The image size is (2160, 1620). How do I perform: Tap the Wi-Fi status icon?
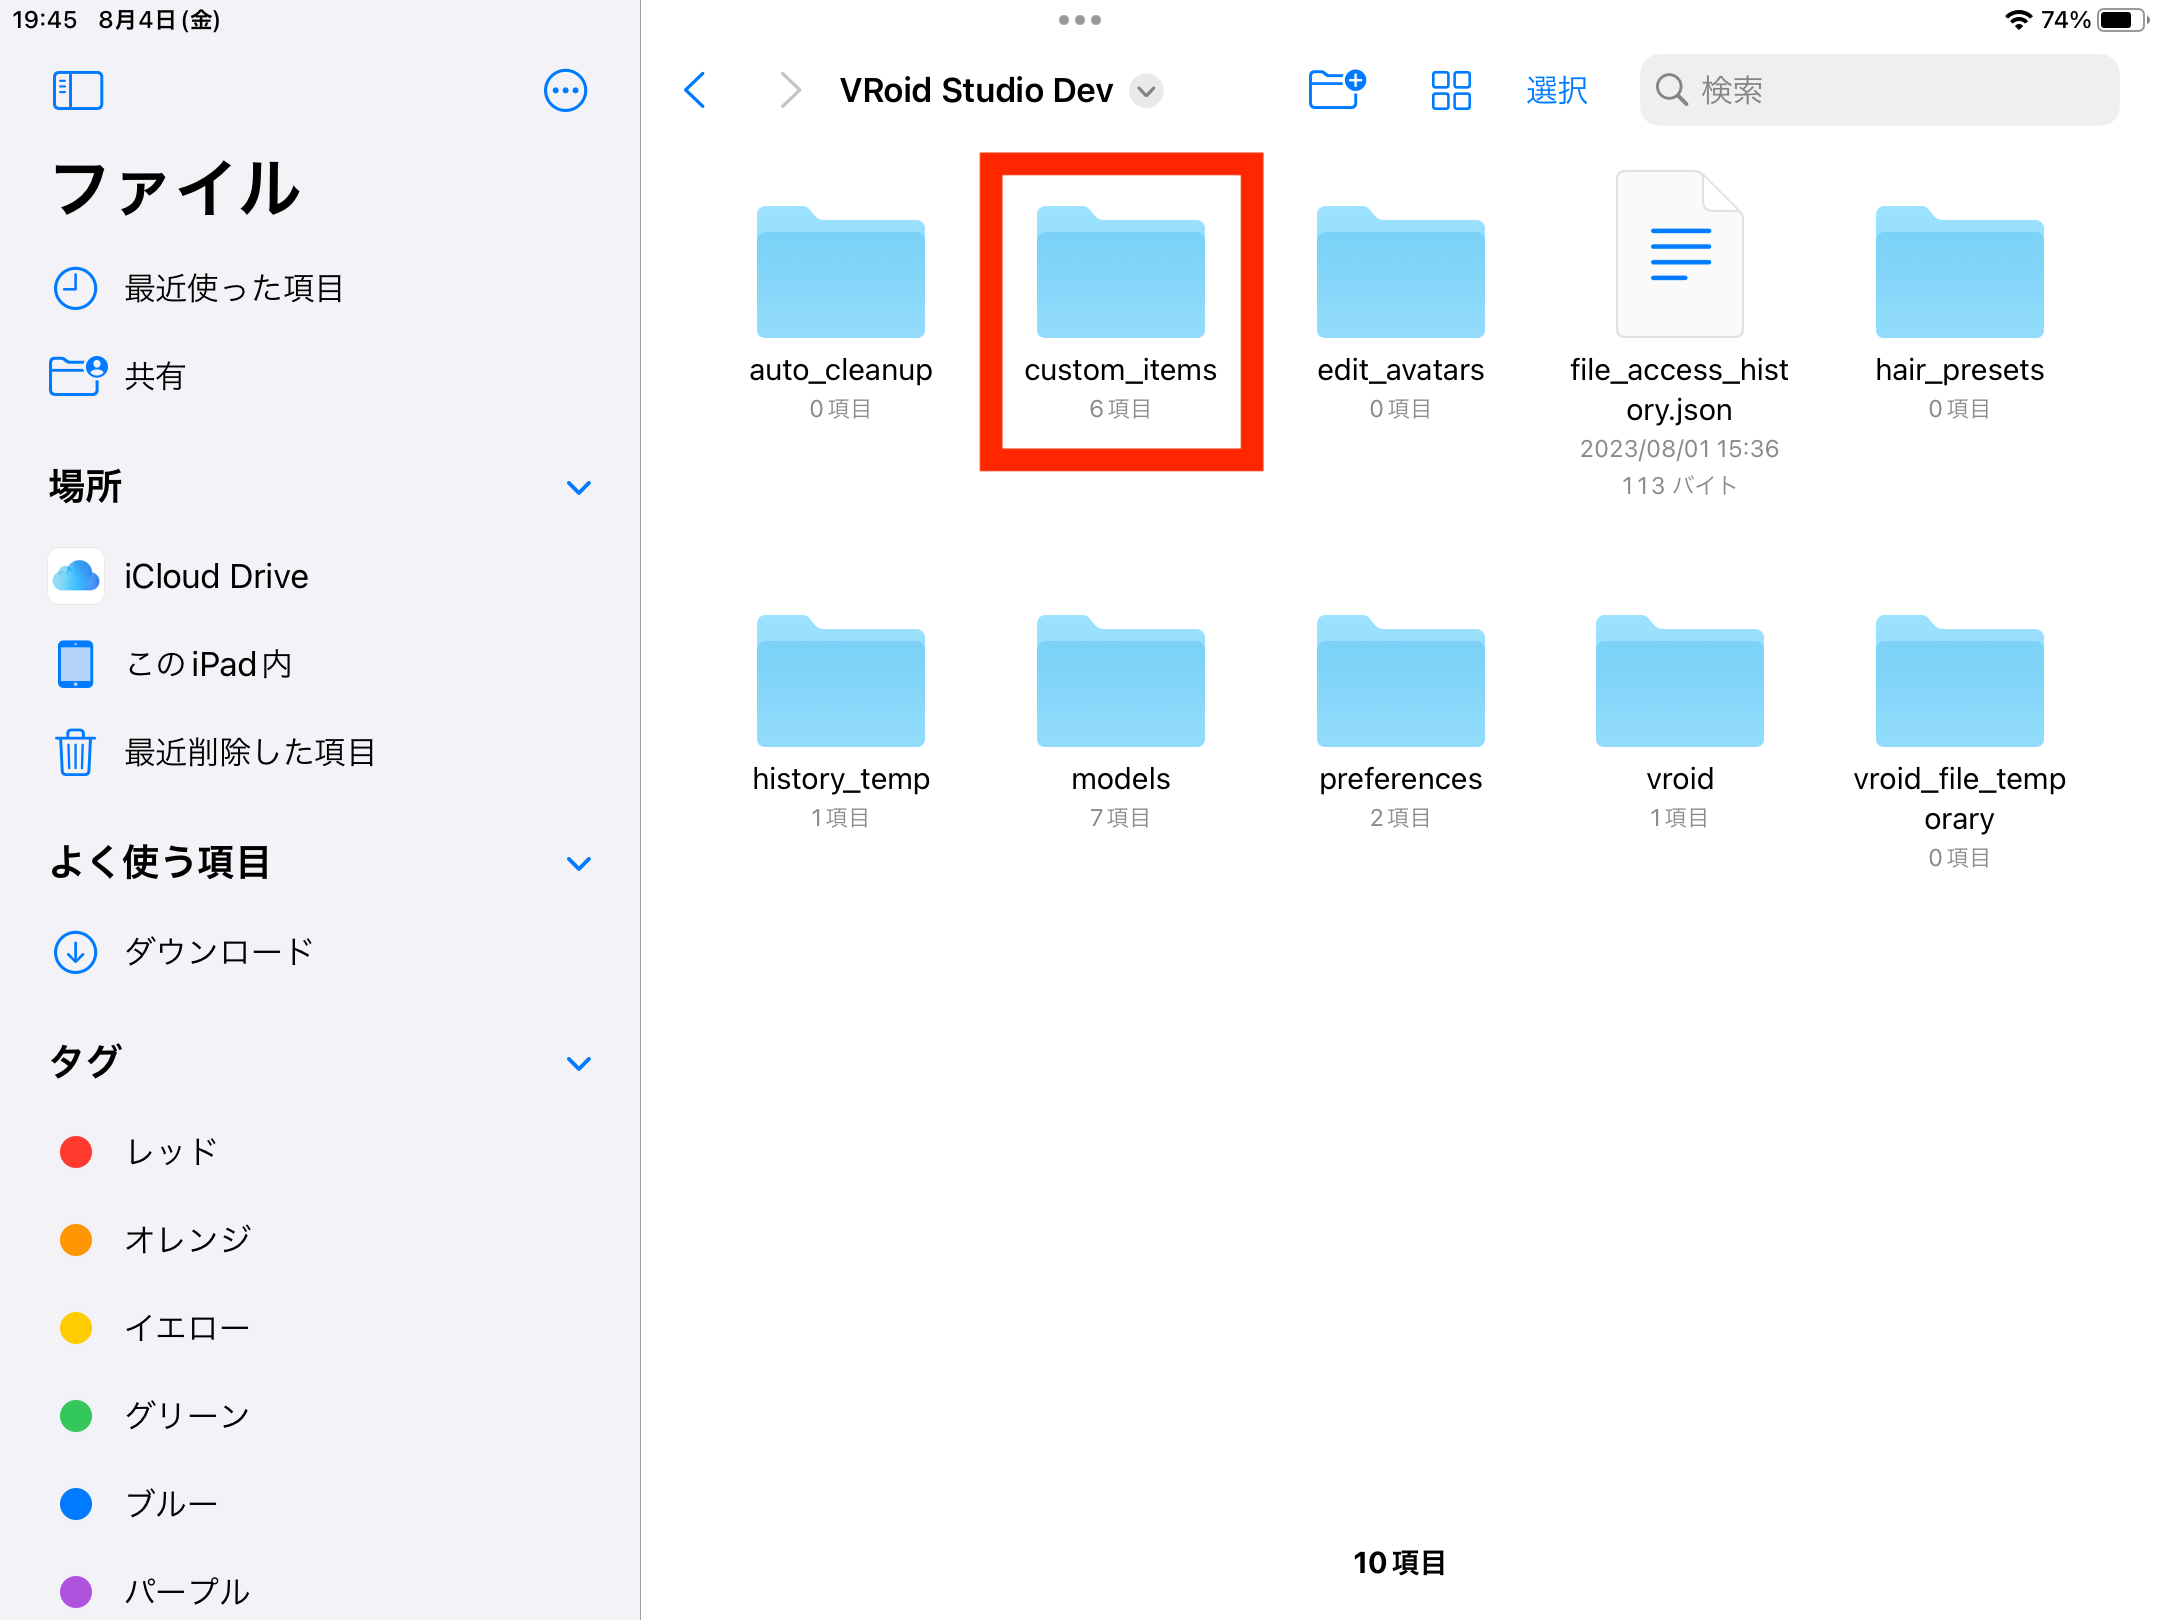click(x=2019, y=20)
